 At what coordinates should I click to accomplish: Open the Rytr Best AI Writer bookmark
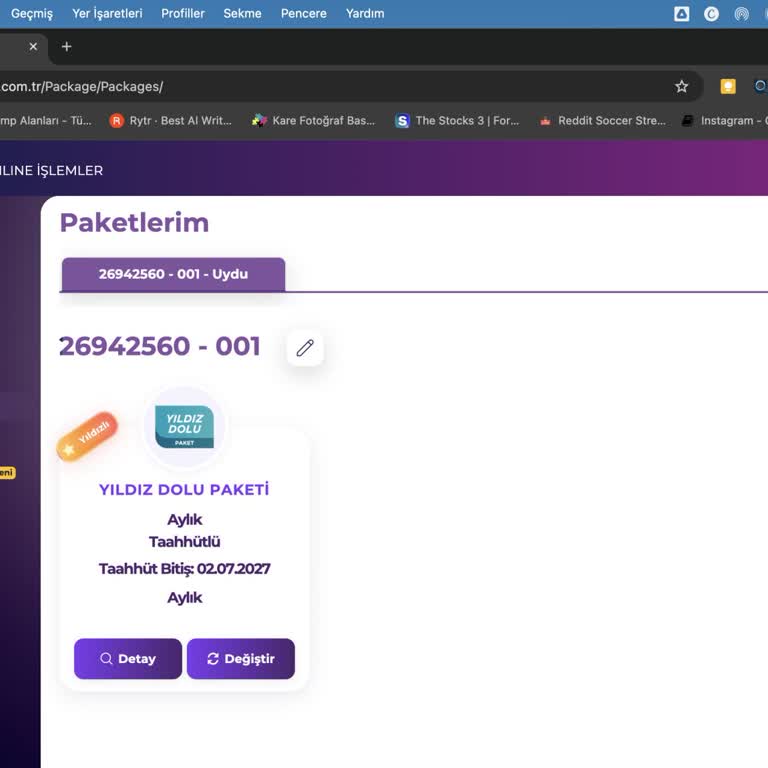[171, 120]
